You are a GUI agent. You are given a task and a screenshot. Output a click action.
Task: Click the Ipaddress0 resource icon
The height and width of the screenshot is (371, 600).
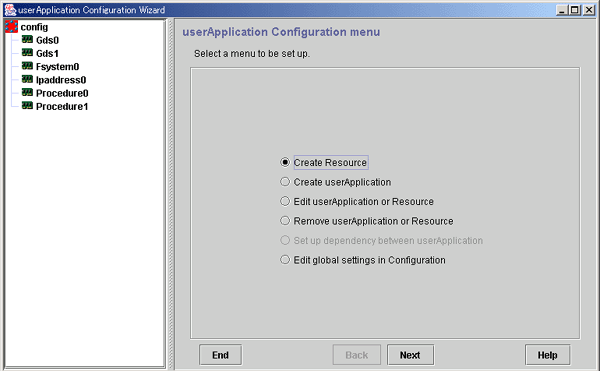[27, 80]
